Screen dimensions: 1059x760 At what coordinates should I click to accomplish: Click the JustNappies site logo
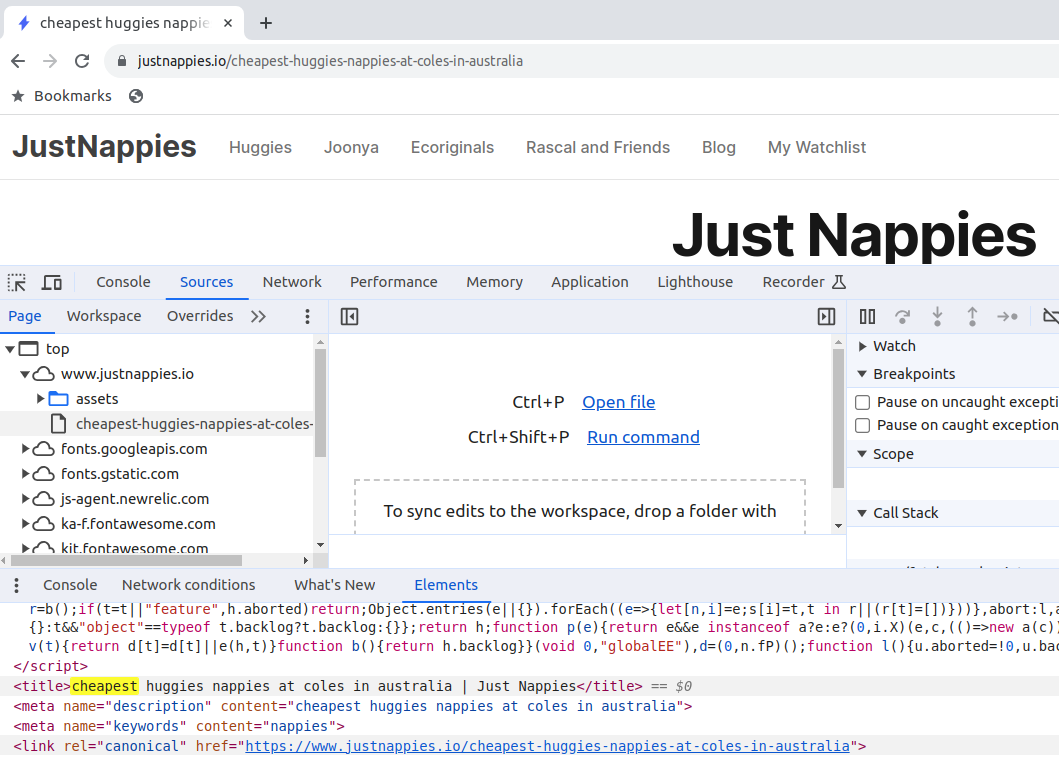pyautogui.click(x=105, y=147)
